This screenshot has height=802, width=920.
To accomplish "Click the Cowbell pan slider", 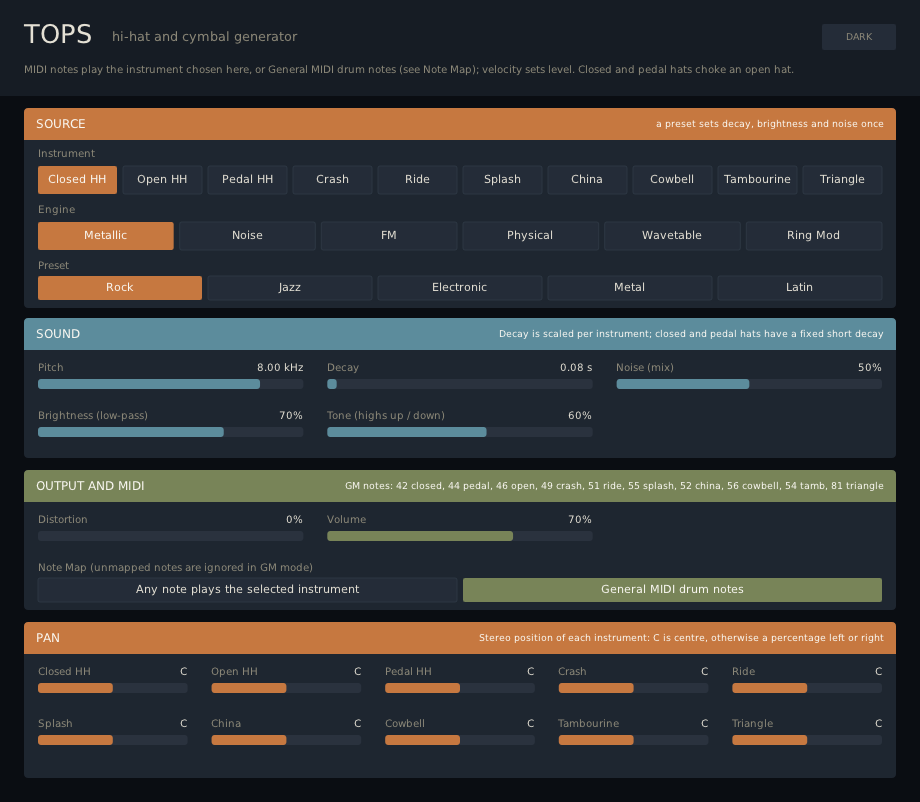I will [x=460, y=740].
